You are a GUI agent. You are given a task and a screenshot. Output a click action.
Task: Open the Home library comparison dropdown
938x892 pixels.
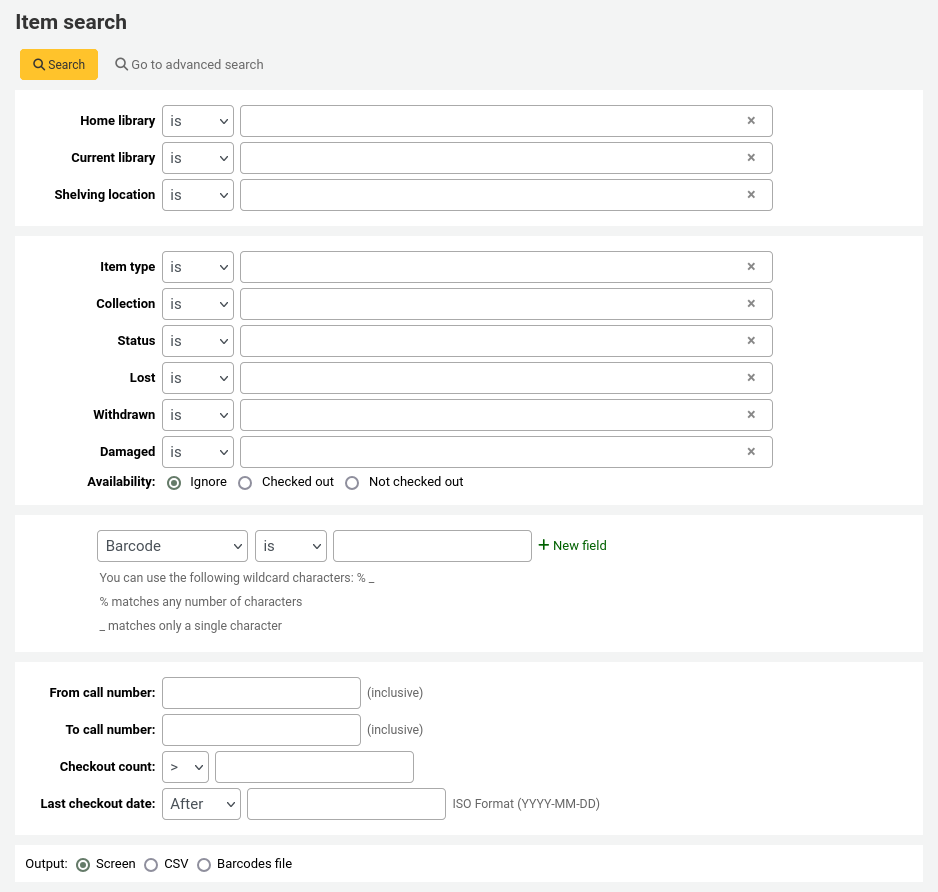click(x=197, y=120)
